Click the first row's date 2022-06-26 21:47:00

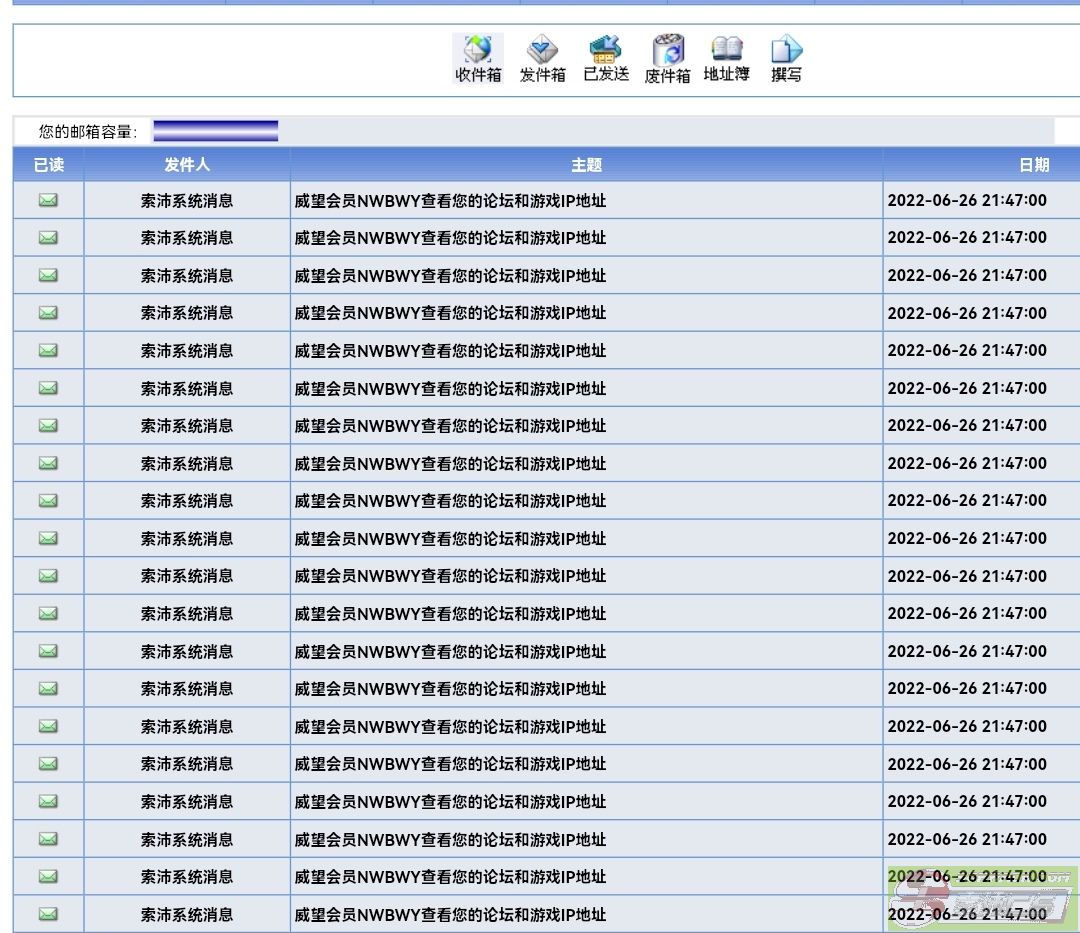pos(967,201)
